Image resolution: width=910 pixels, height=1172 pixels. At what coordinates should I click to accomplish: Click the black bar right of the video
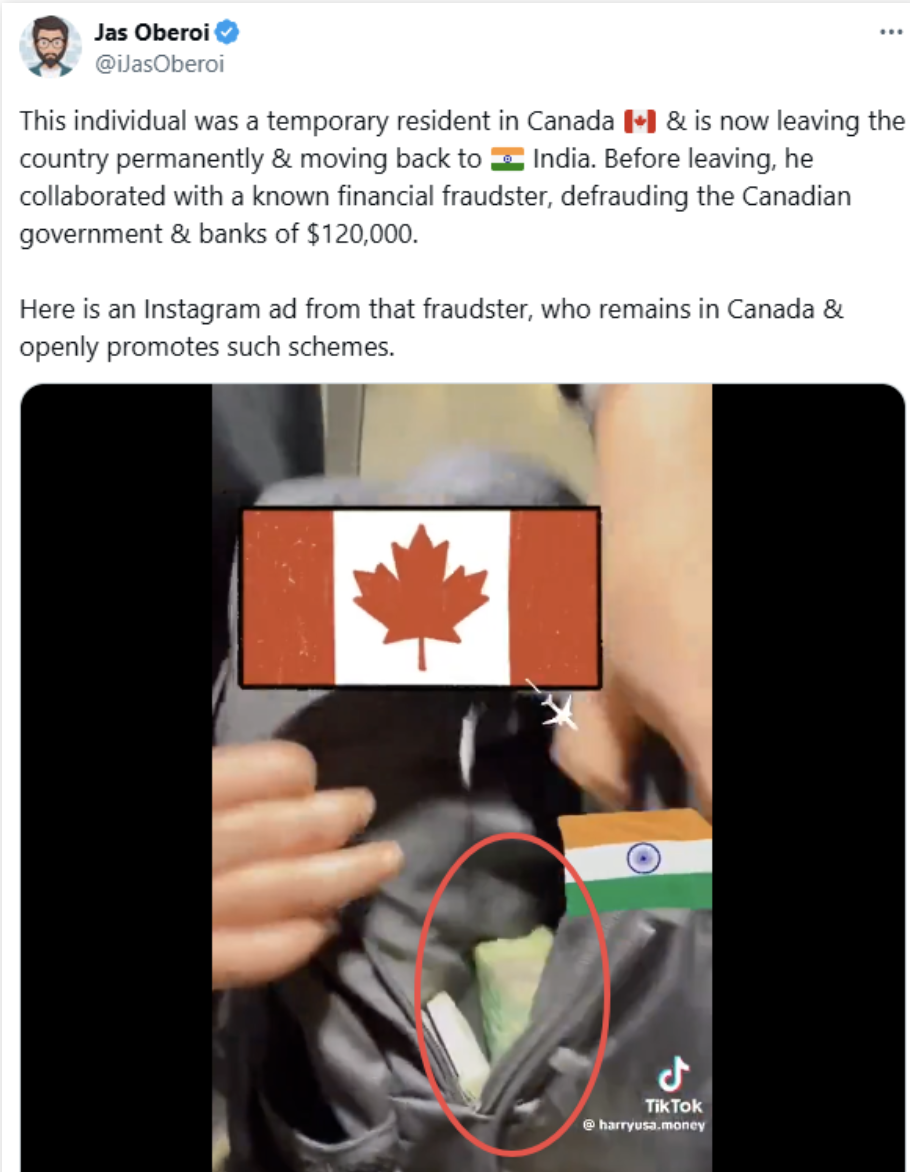(x=808, y=777)
